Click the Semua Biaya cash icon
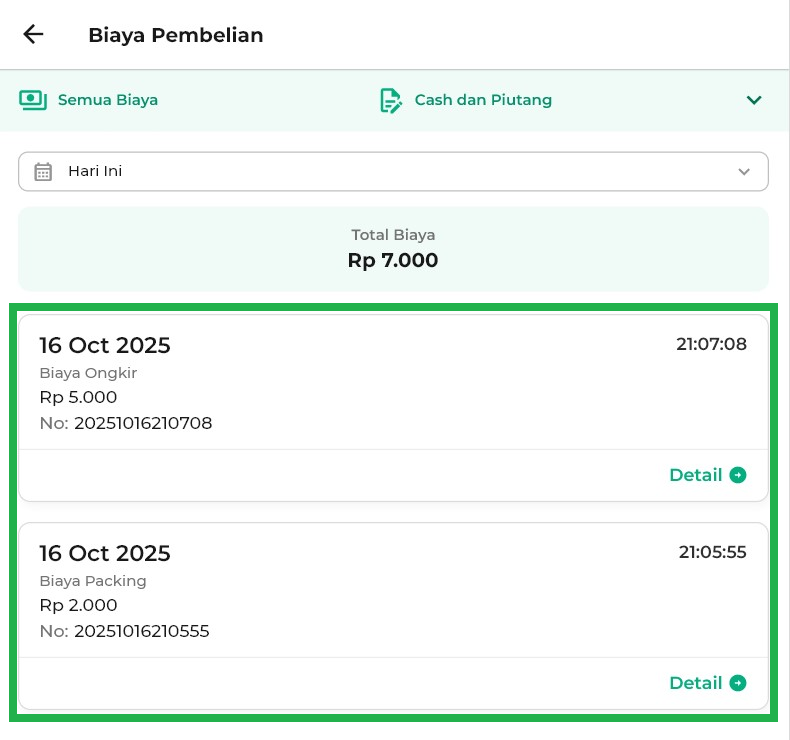790x740 pixels. pos(33,100)
